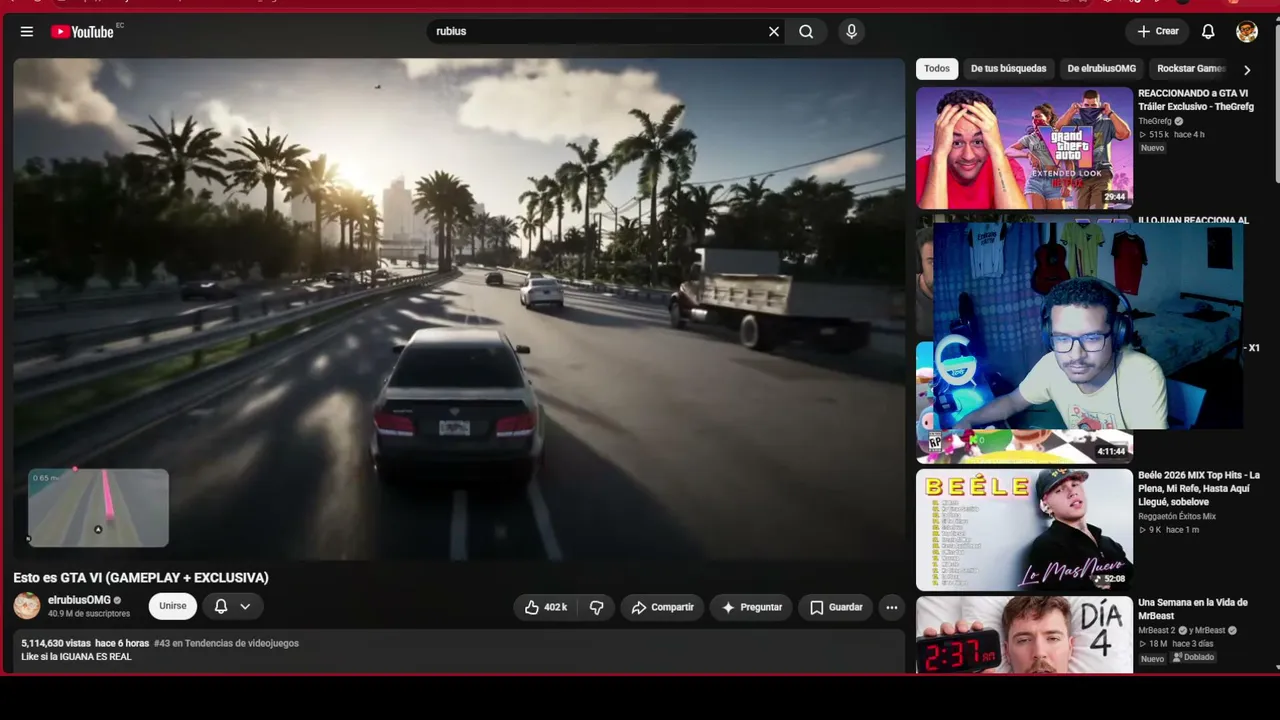Open the notifications bell in header
The image size is (1280, 720).
[1208, 32]
